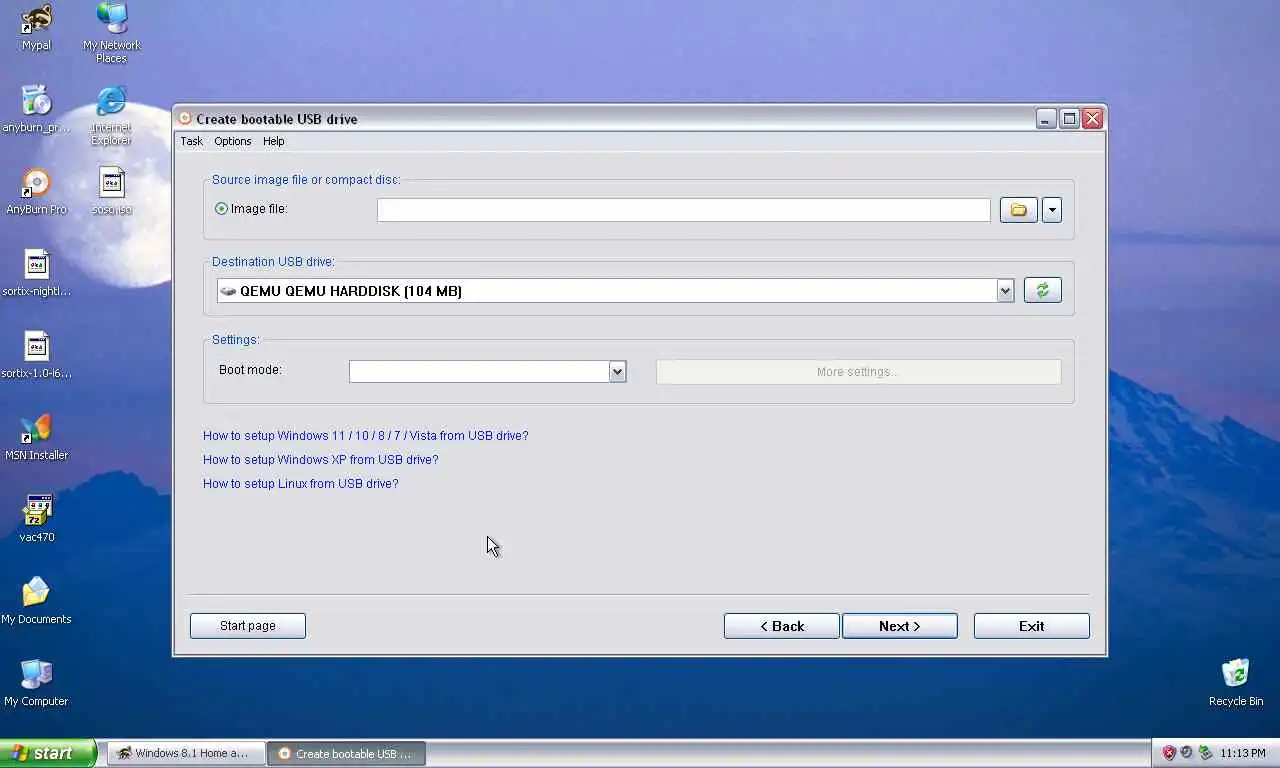The image size is (1280, 768).
Task: Open Linux USB setup help link
Action: click(300, 484)
